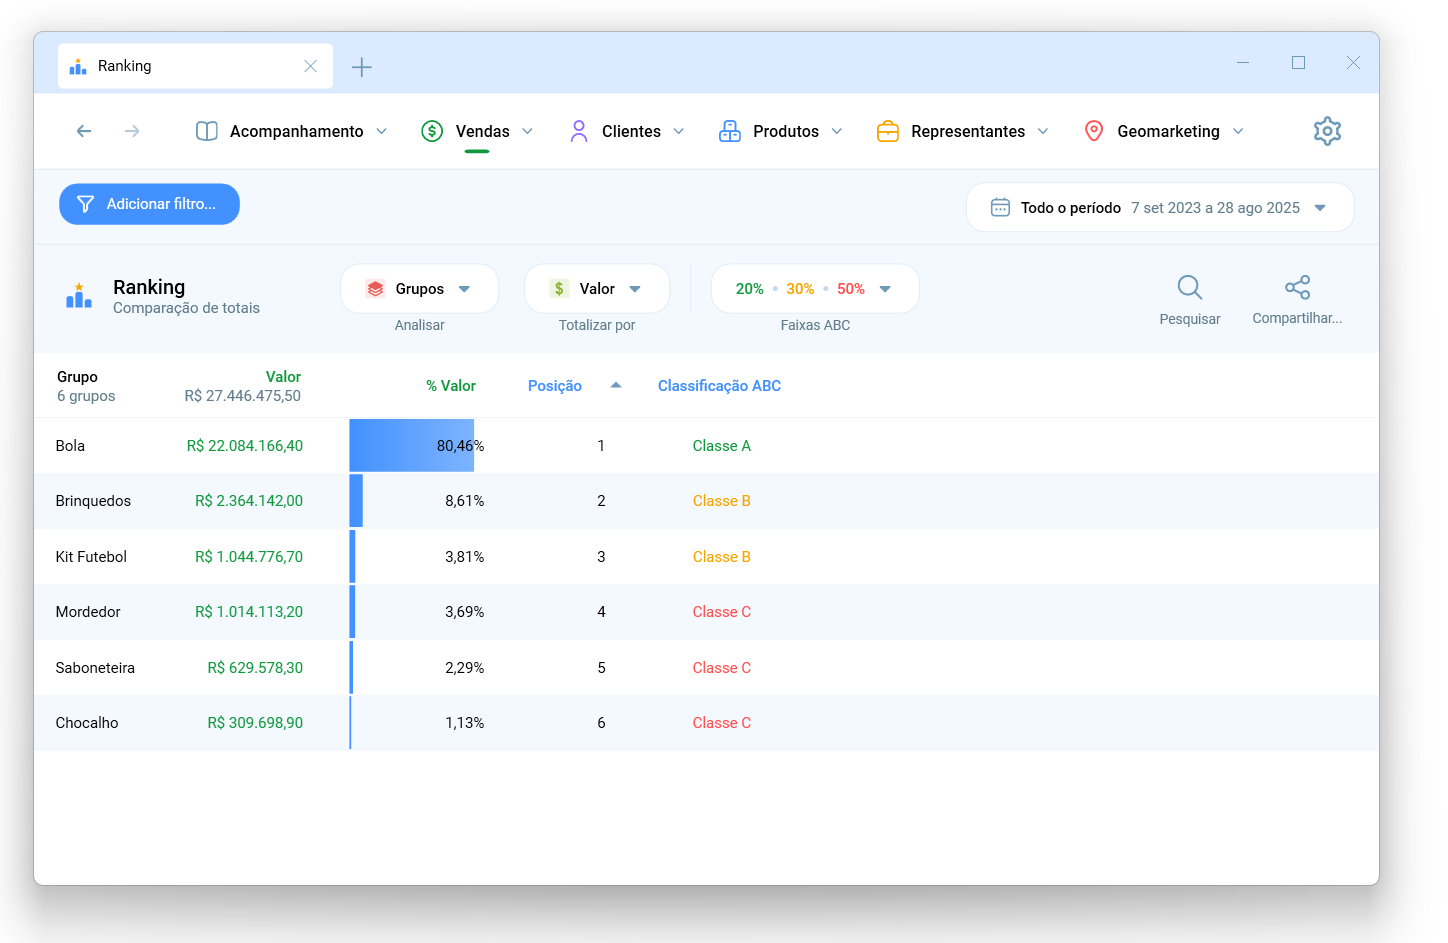Close the Ranking tab
This screenshot has width=1448, height=943.
pos(311,66)
